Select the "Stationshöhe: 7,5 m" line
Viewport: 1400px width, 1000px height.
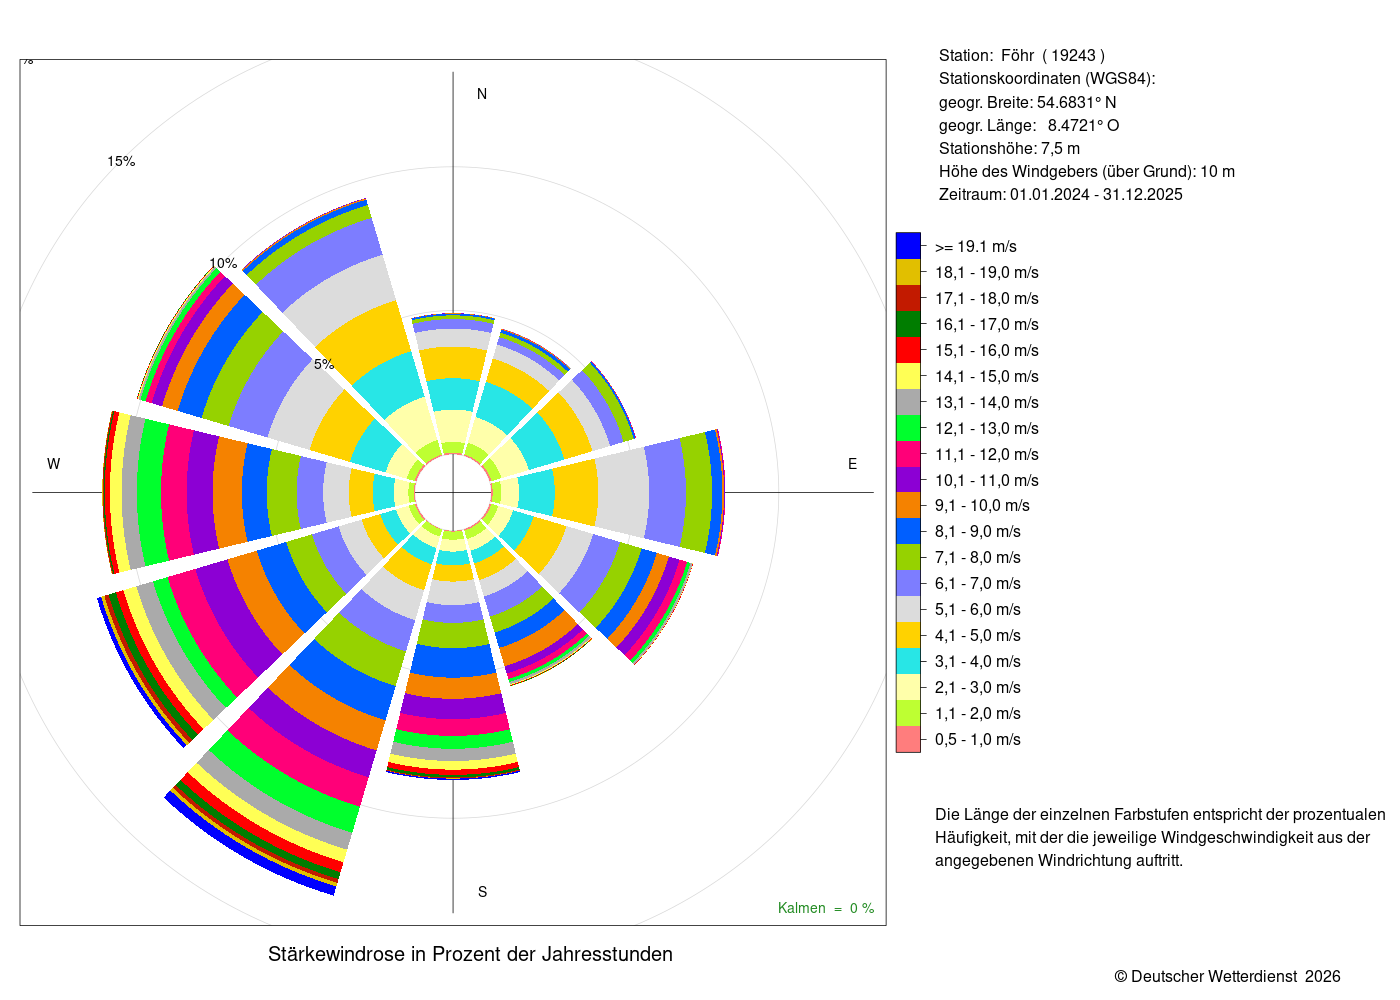tap(1010, 148)
